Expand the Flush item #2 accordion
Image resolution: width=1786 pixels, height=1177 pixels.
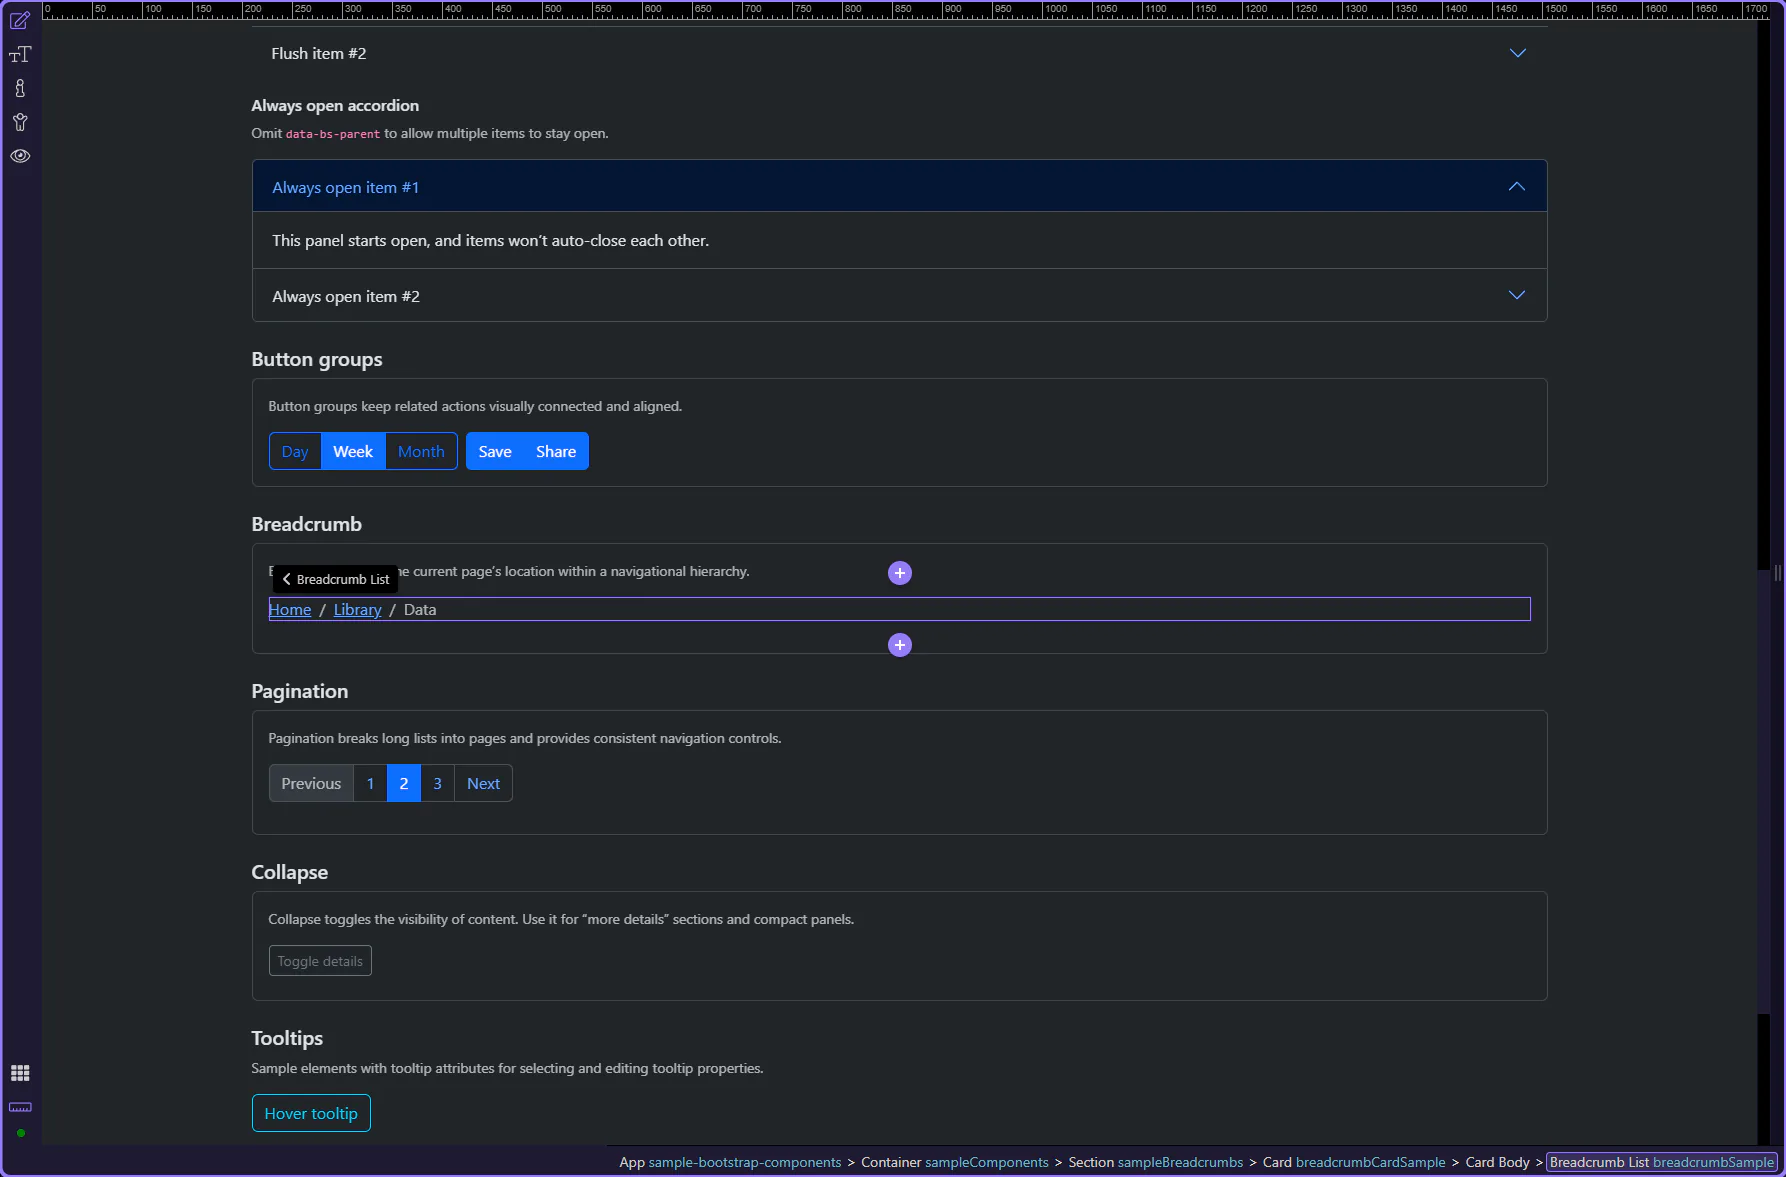point(1517,53)
